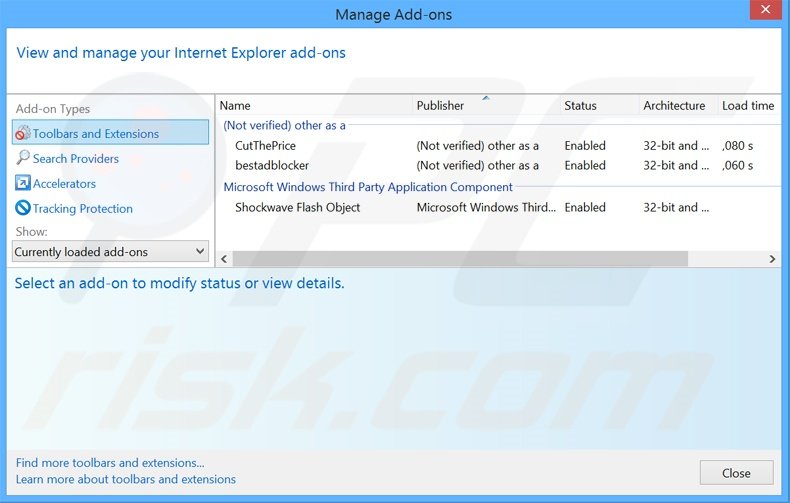The image size is (790, 503).
Task: Open the Currently loaded add-ons dropdown
Action: click(x=110, y=252)
